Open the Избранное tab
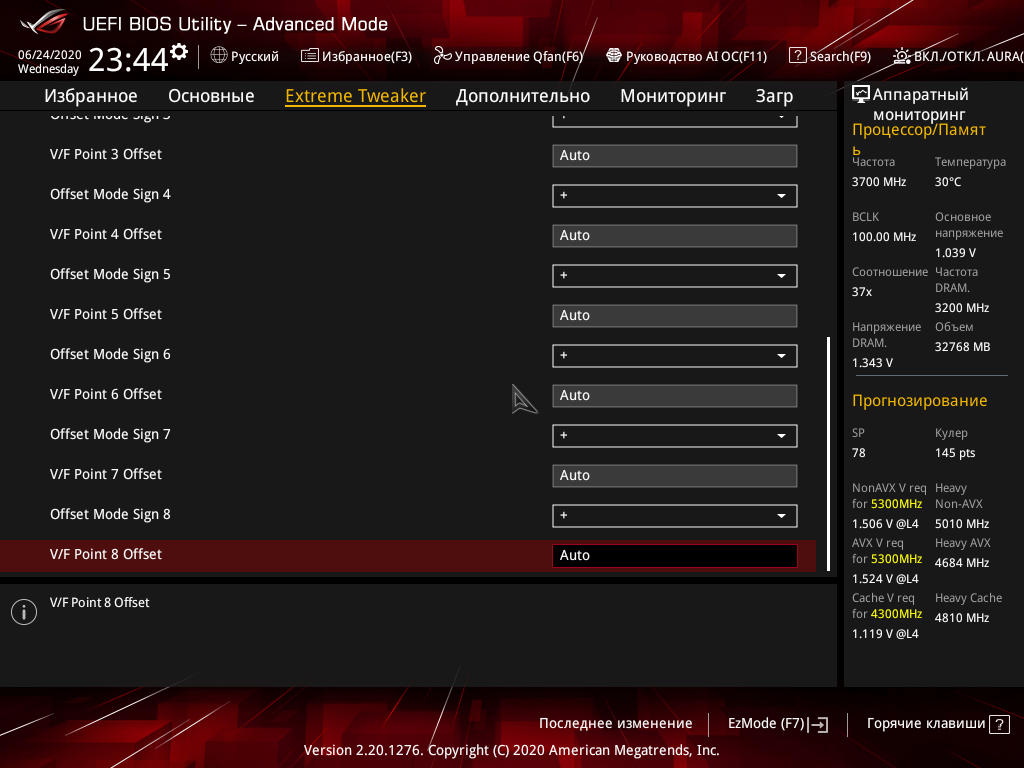This screenshot has width=1024, height=768. pyautogui.click(x=91, y=96)
